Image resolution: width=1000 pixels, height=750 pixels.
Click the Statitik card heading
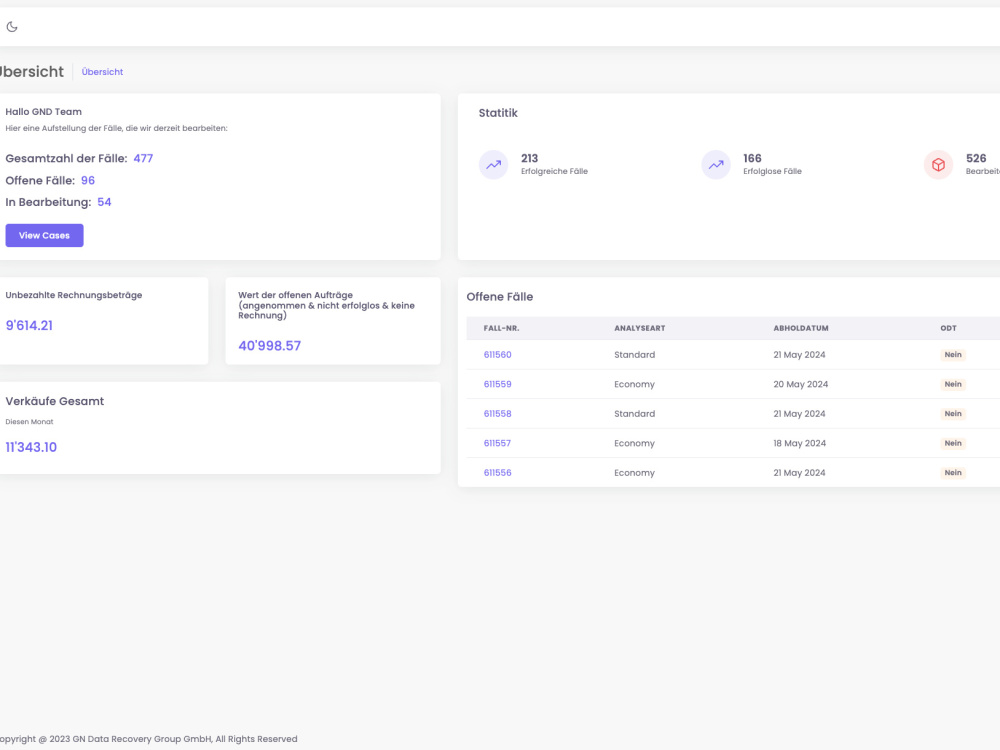point(498,113)
